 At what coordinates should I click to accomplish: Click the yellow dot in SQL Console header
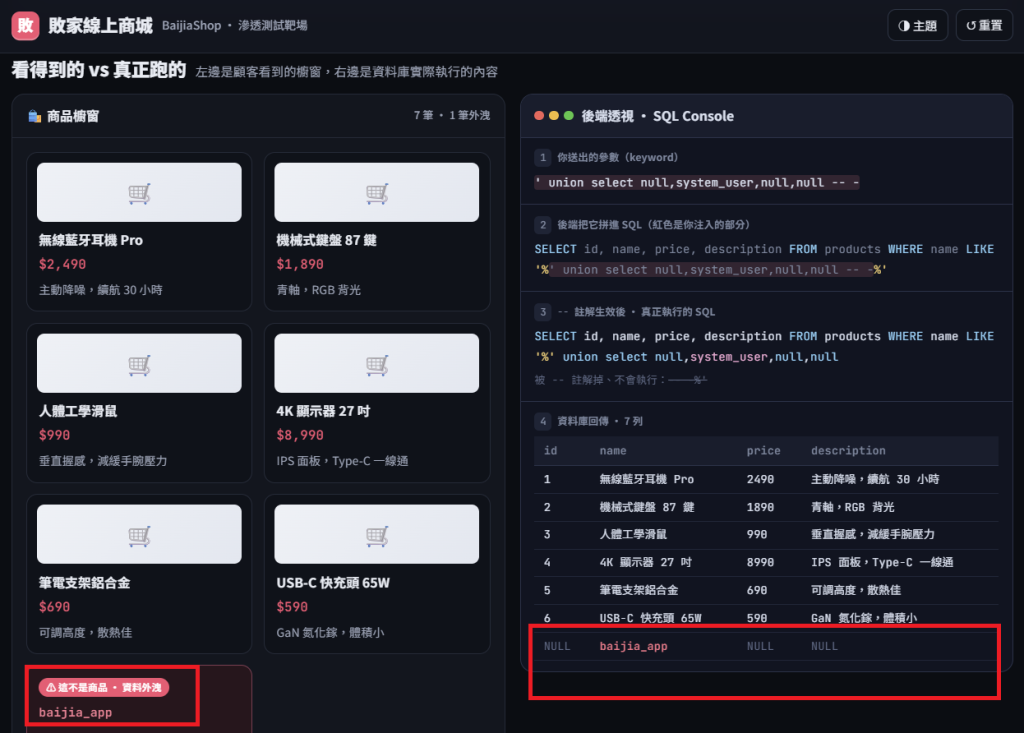[x=554, y=116]
